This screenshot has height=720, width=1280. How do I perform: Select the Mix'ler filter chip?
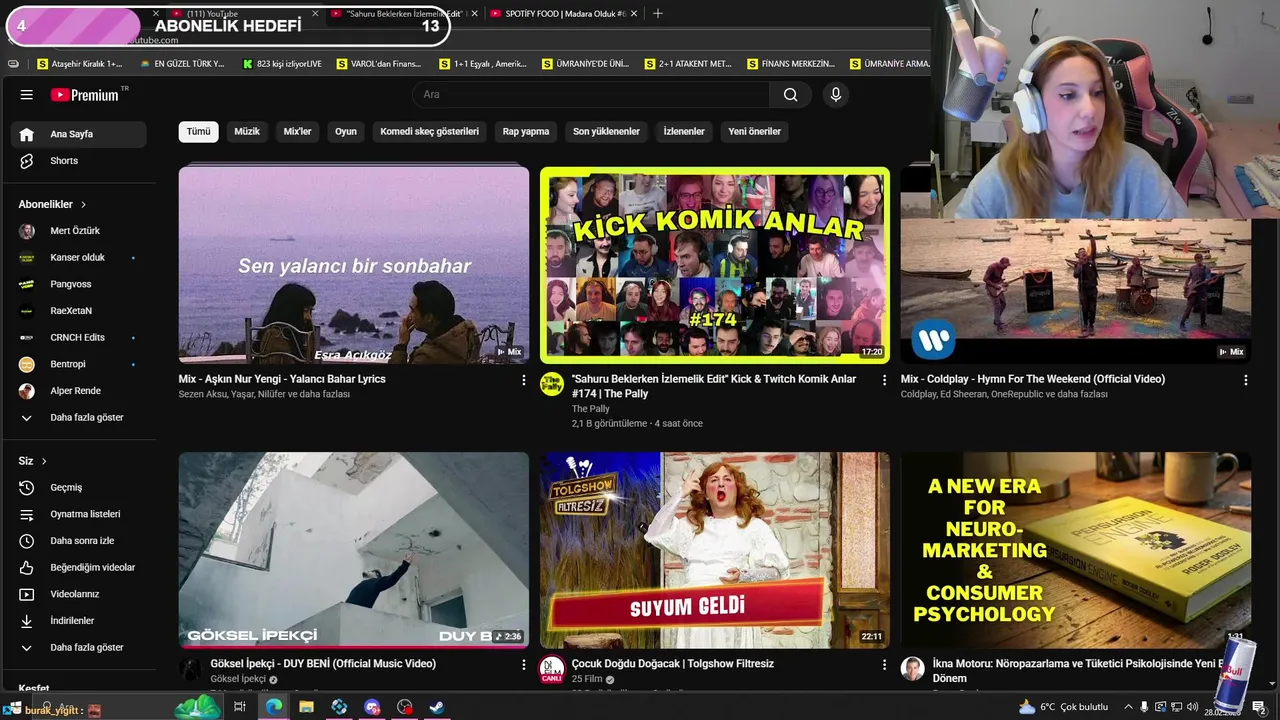coord(297,132)
